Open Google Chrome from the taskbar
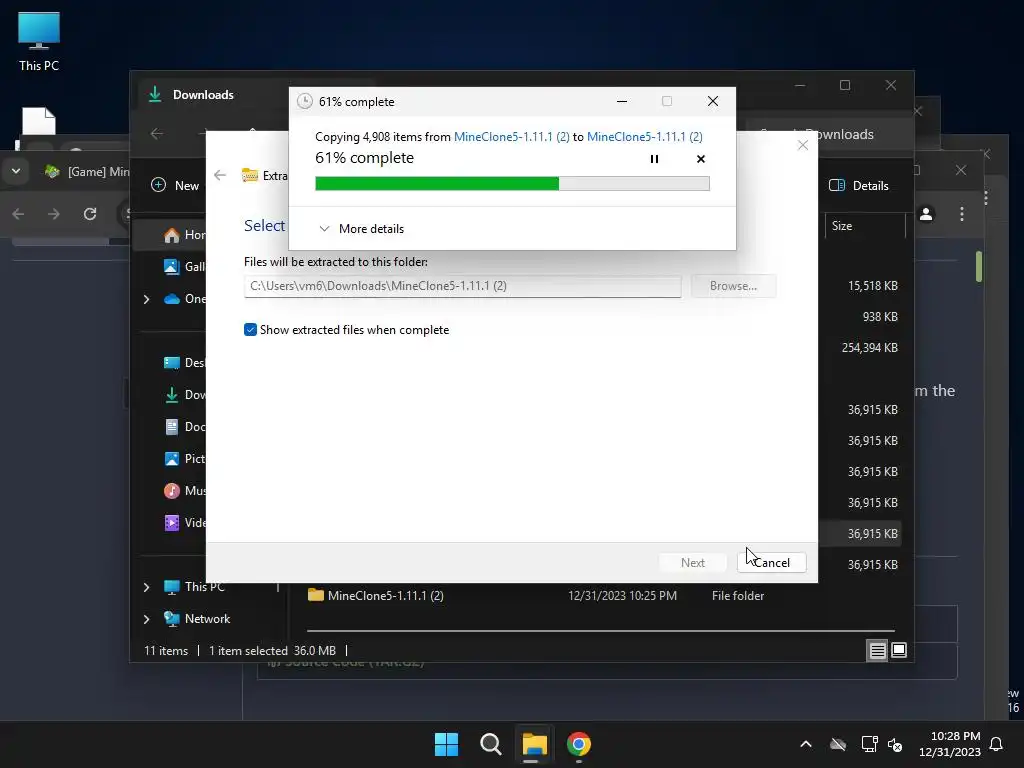Screen dimensions: 1024x768 [579, 744]
